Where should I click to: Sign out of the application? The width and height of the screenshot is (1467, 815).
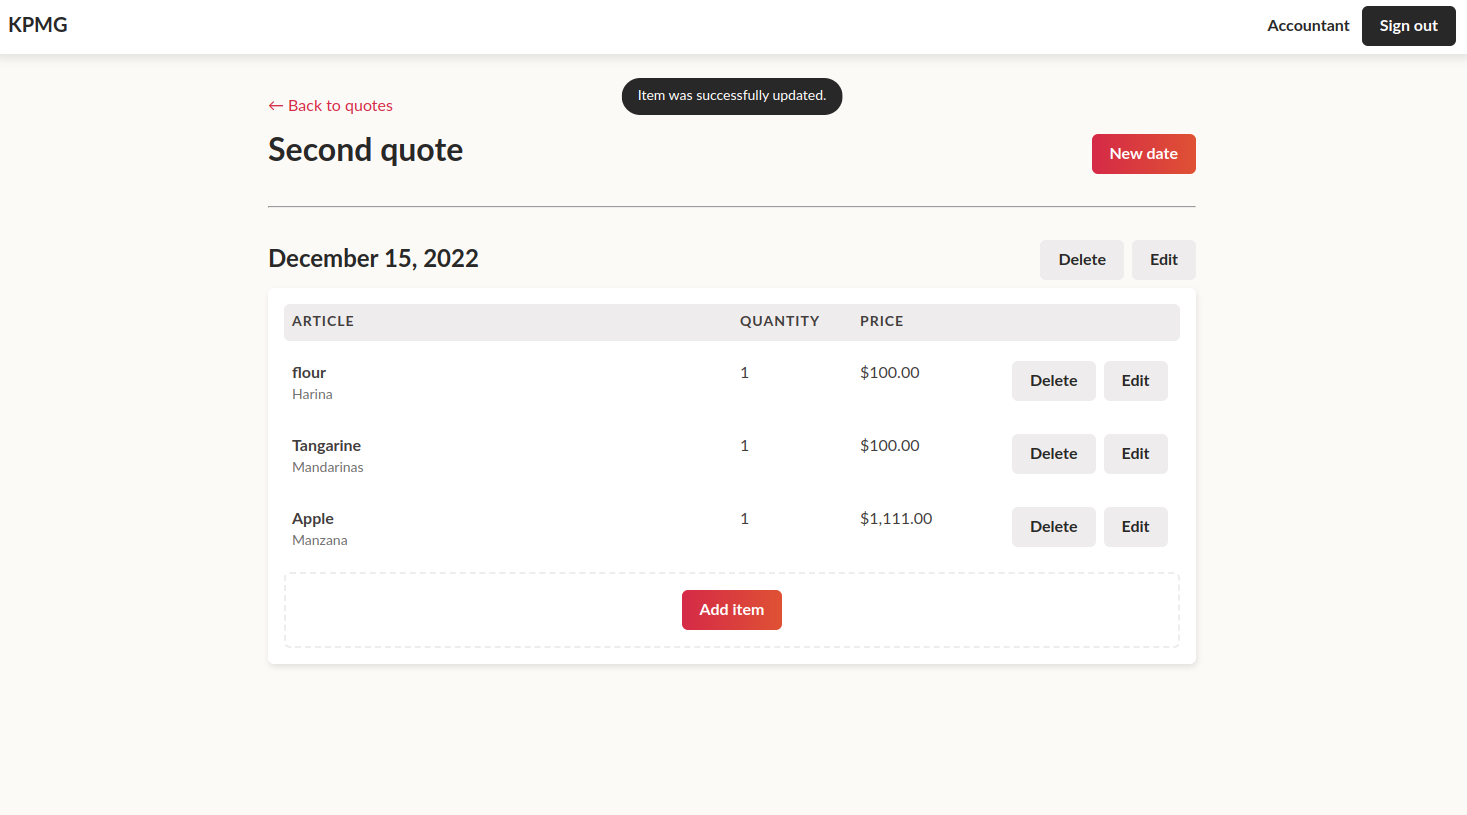point(1408,26)
